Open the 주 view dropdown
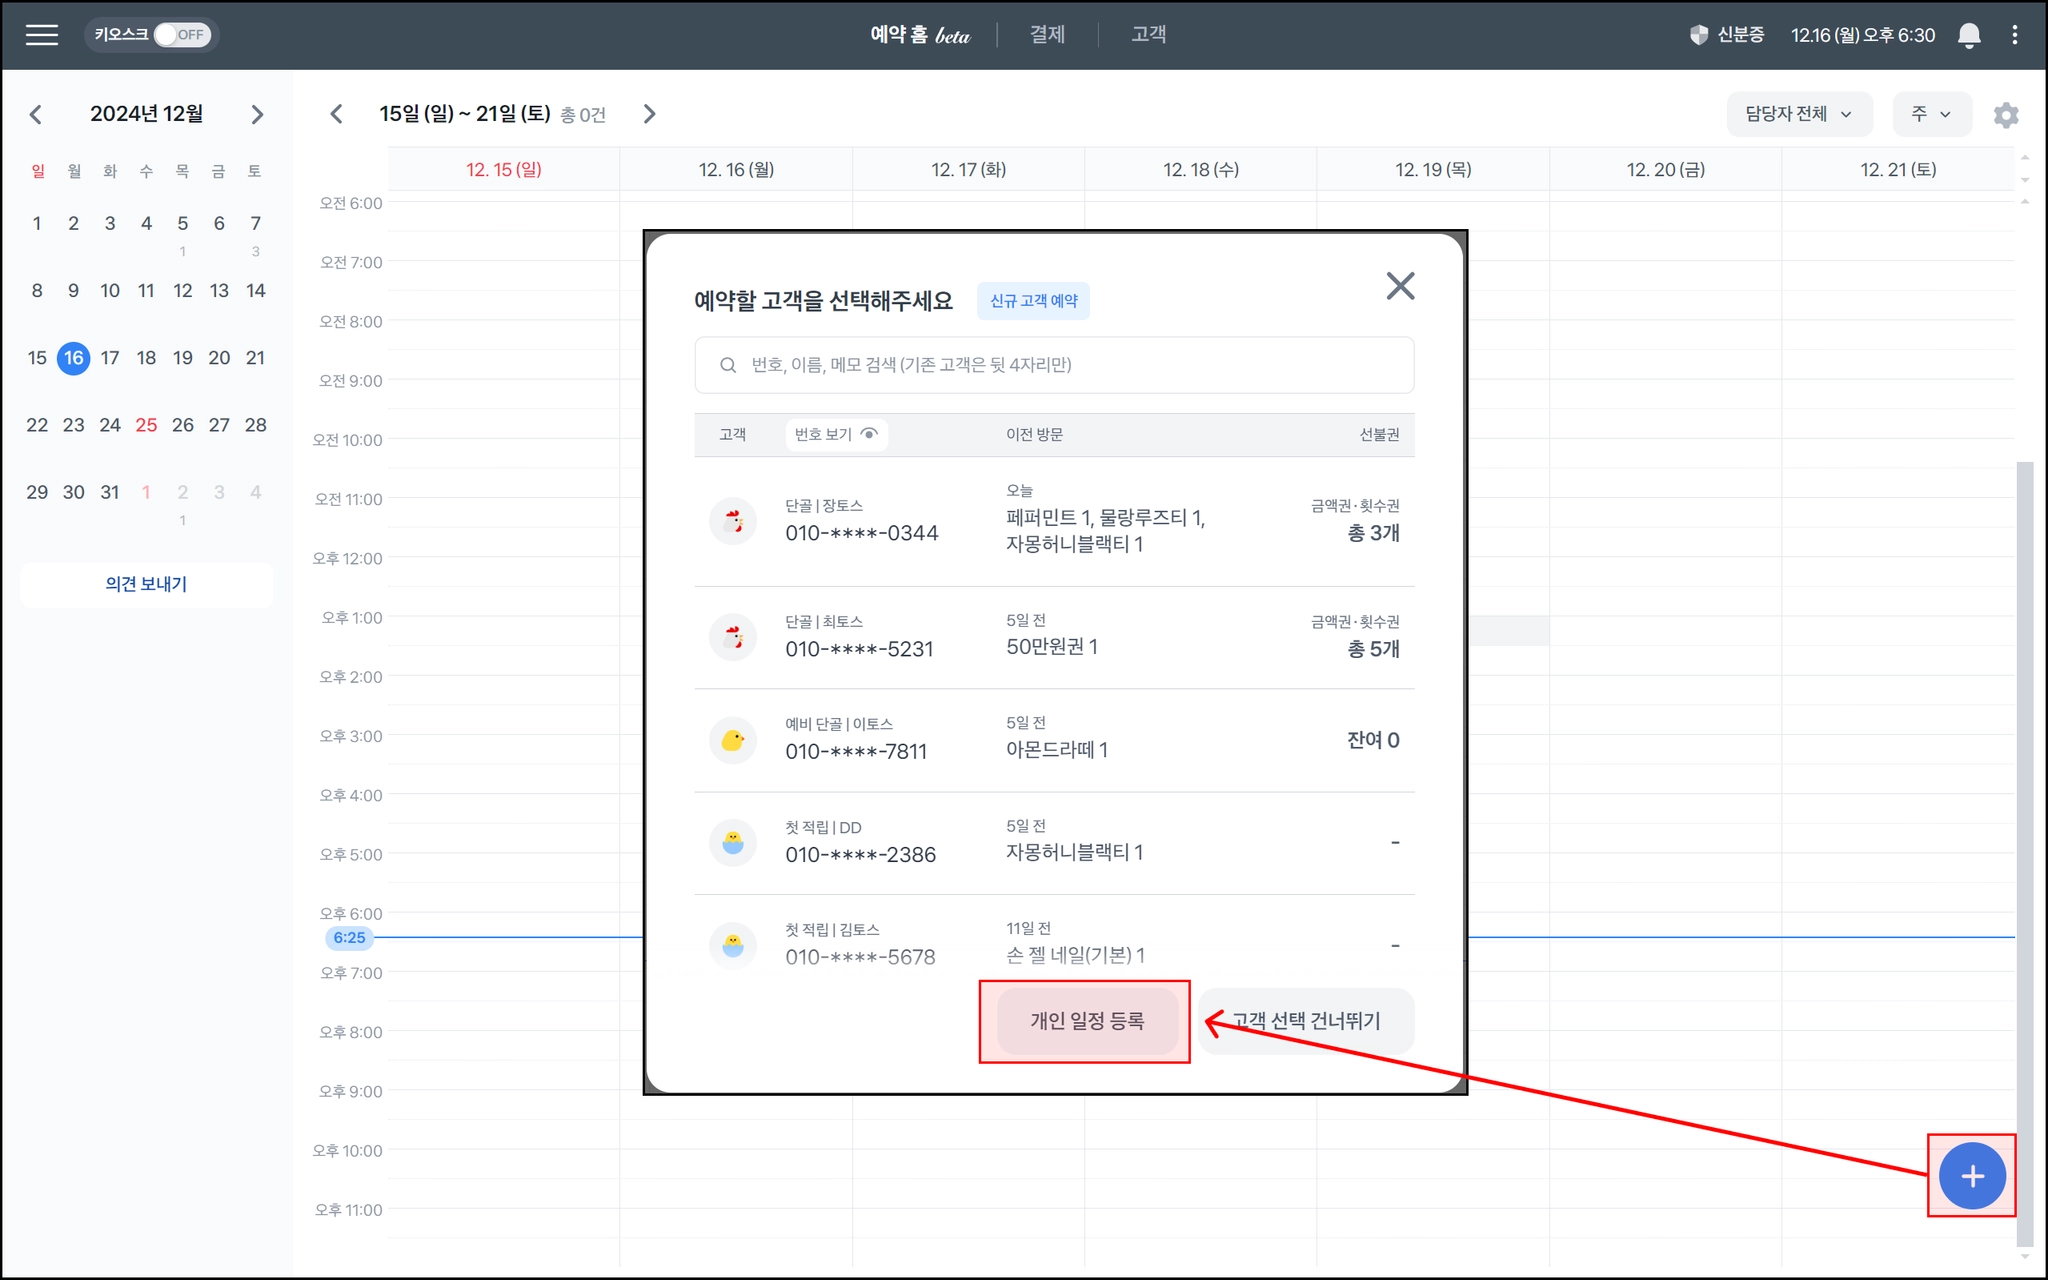Image resolution: width=2048 pixels, height=1280 pixels. (1931, 114)
